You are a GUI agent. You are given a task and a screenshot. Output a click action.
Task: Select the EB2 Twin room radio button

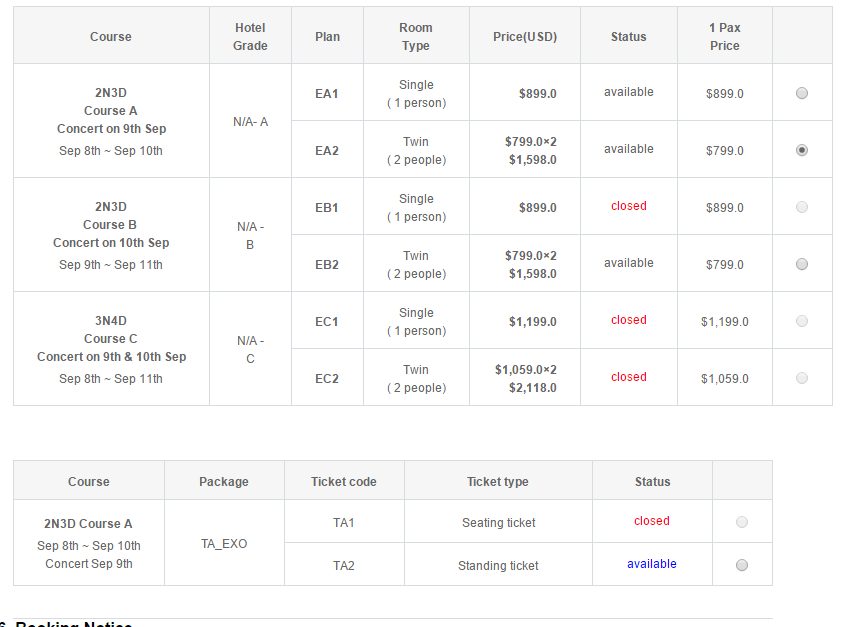[x=802, y=264]
